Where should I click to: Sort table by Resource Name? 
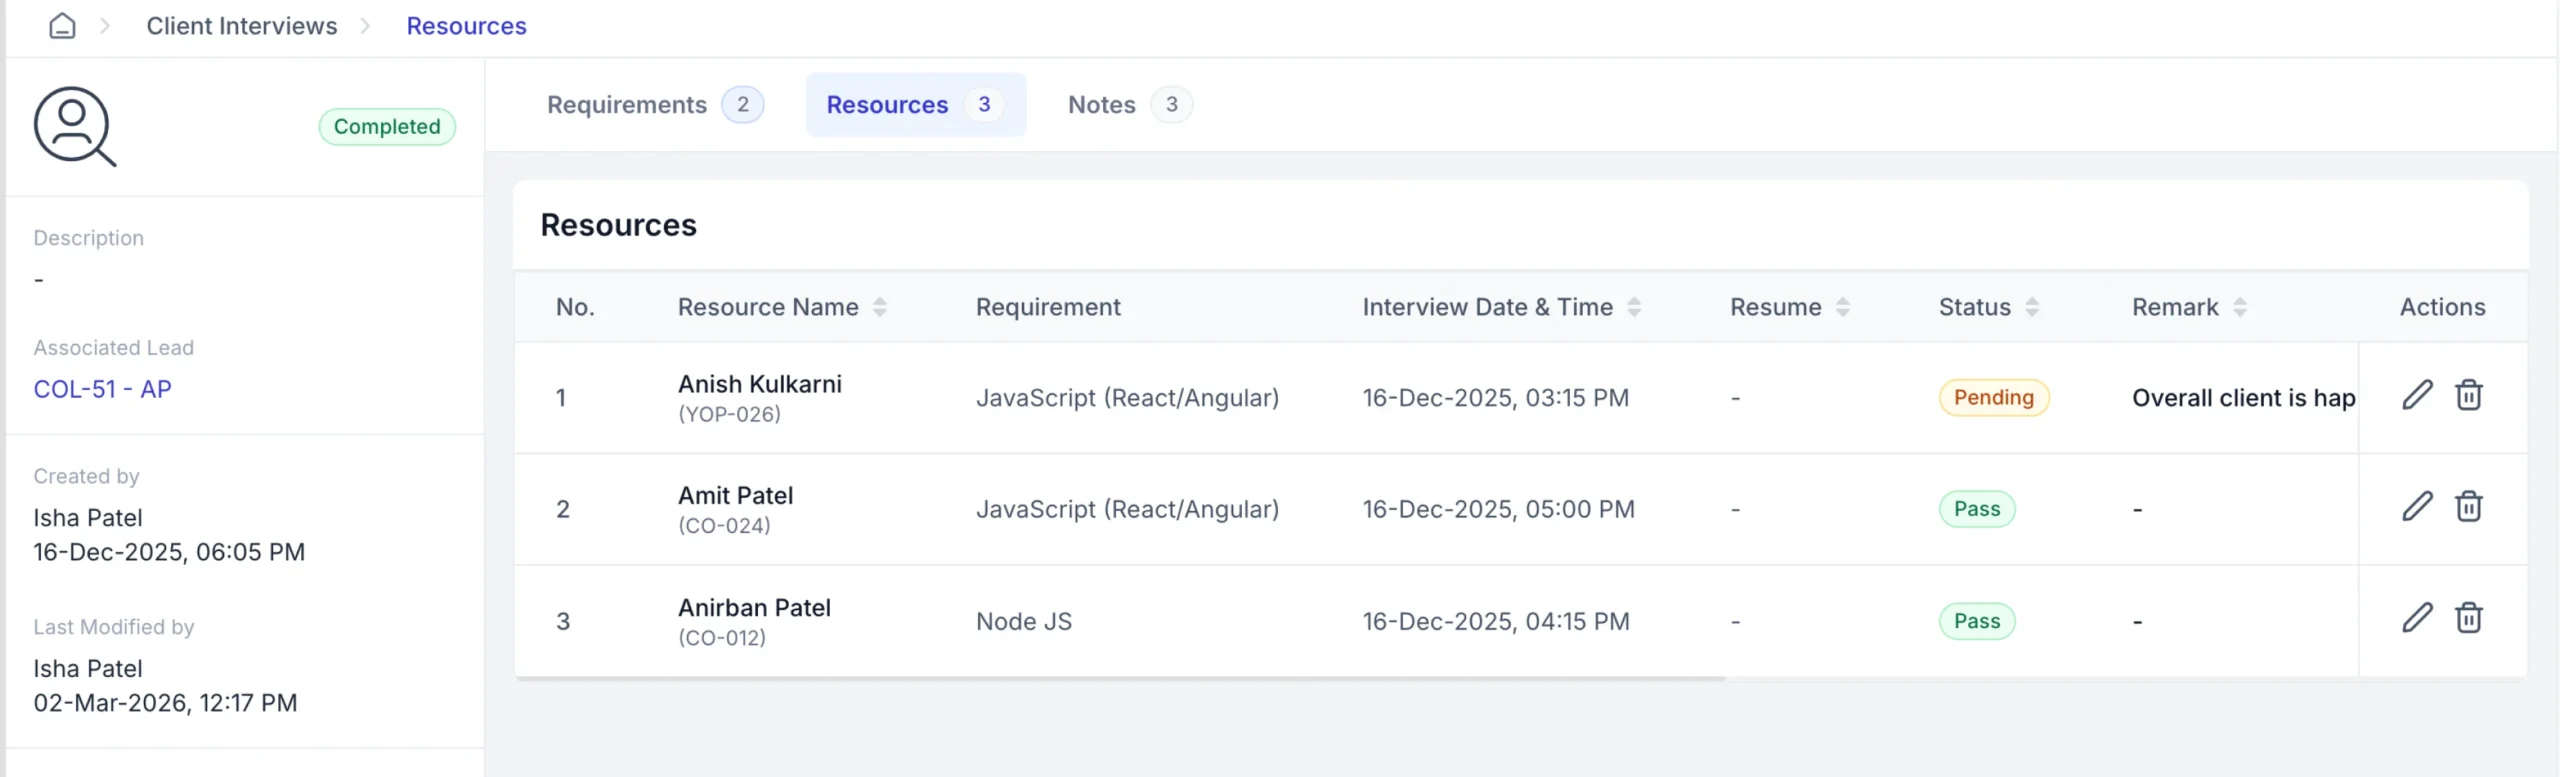pyautogui.click(x=879, y=307)
